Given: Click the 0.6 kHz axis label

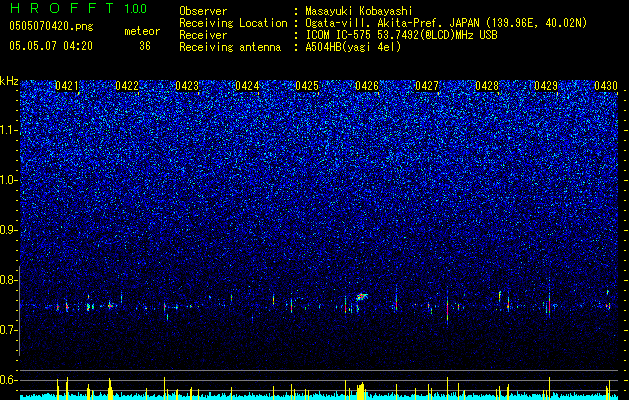Looking at the screenshot, I should click(9, 380).
